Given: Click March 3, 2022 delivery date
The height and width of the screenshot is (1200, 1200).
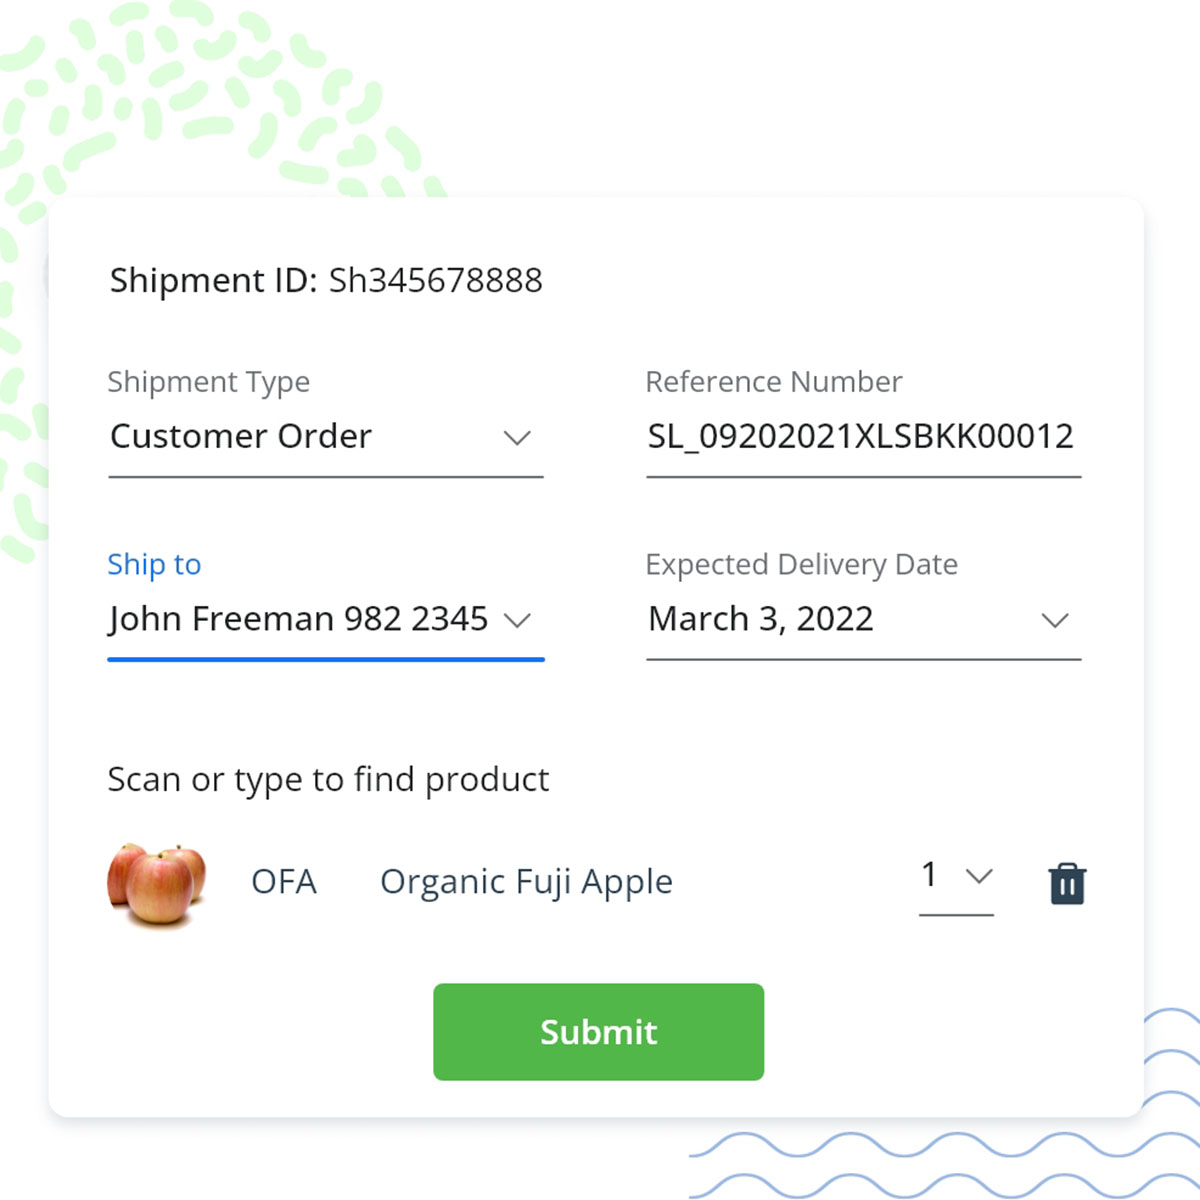Looking at the screenshot, I should [760, 619].
